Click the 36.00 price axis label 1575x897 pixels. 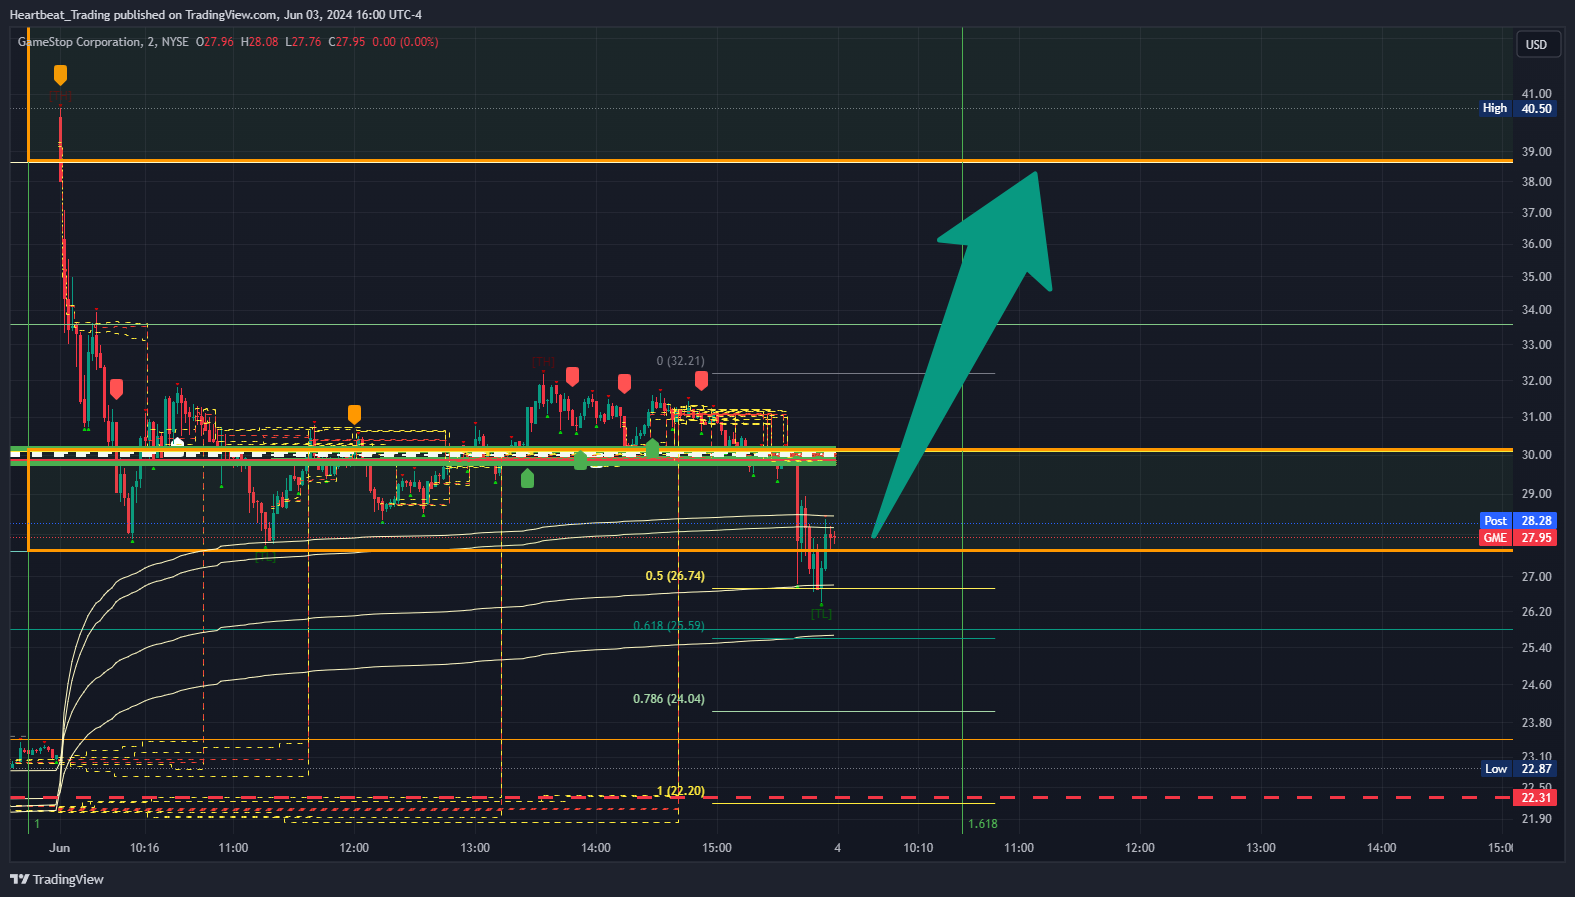pos(1536,244)
